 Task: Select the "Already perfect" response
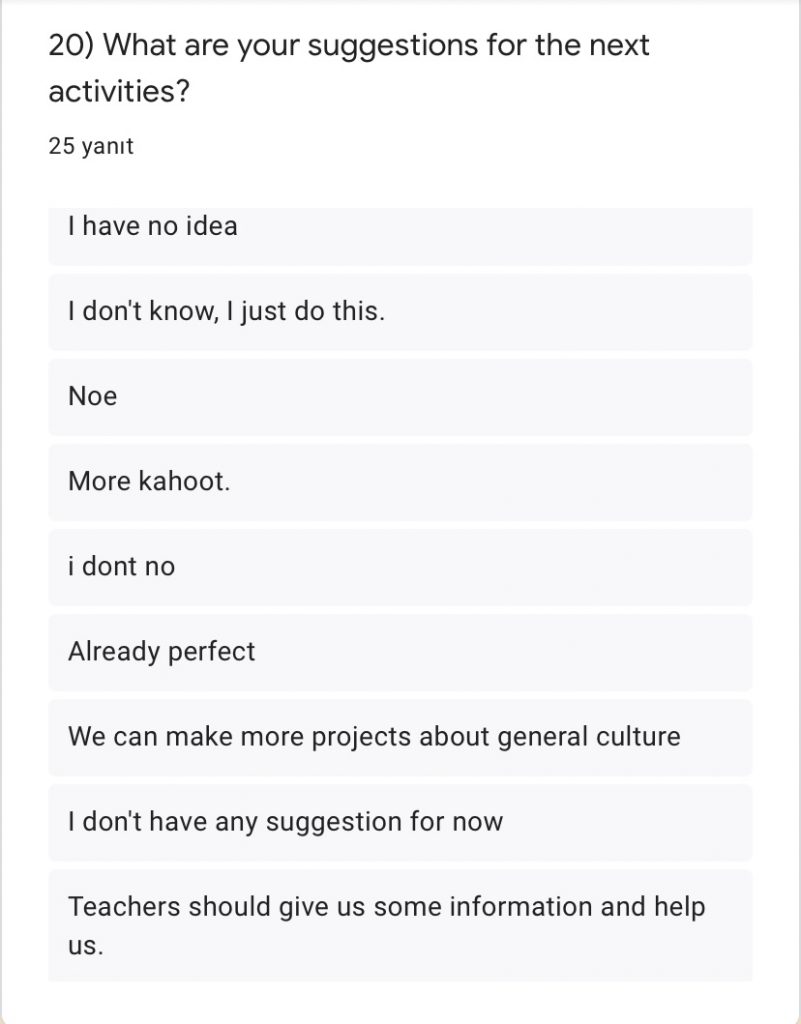pyautogui.click(x=162, y=651)
